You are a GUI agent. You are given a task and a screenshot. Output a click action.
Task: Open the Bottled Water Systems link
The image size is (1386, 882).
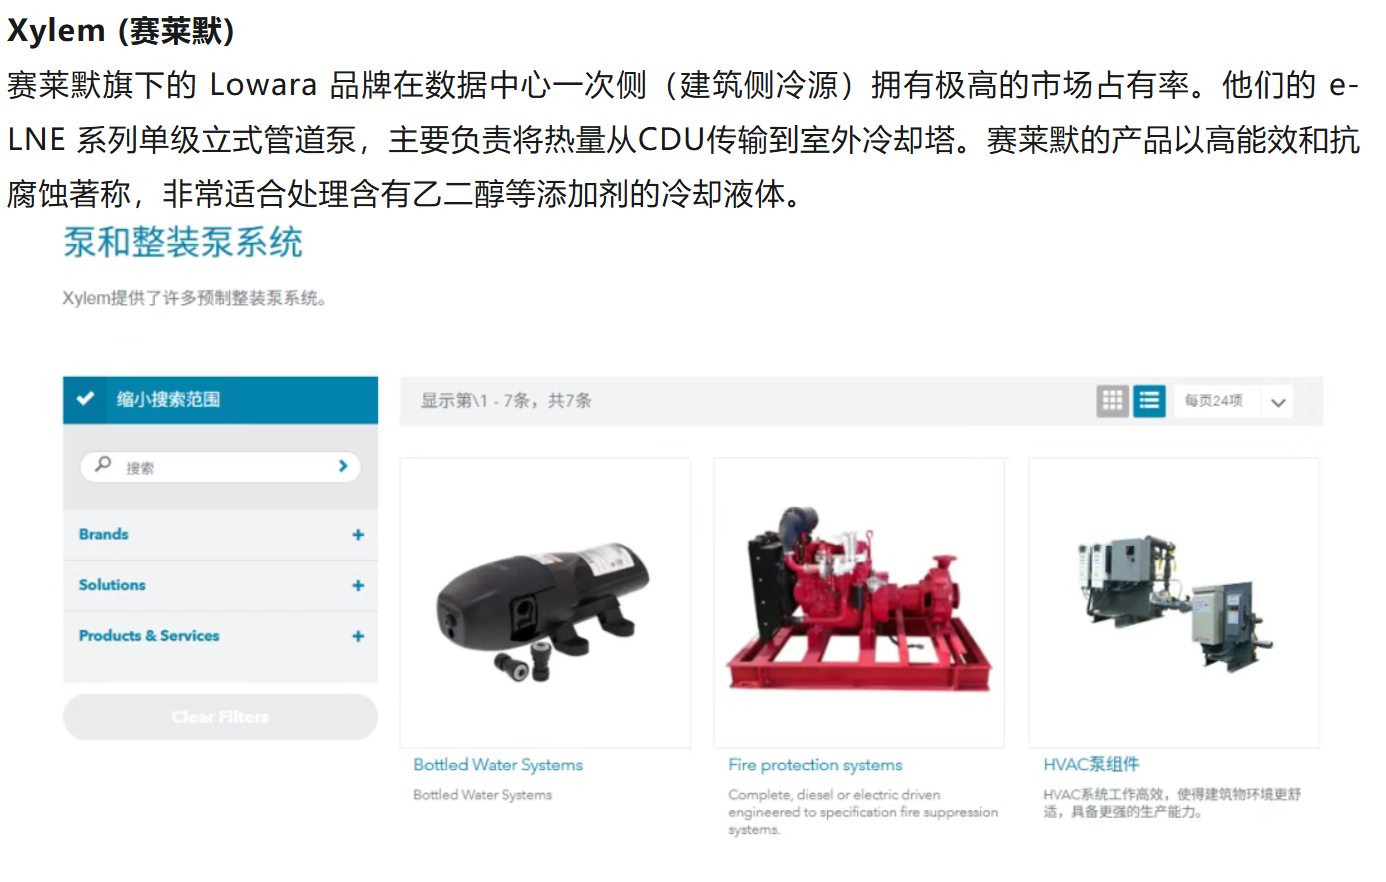(498, 765)
